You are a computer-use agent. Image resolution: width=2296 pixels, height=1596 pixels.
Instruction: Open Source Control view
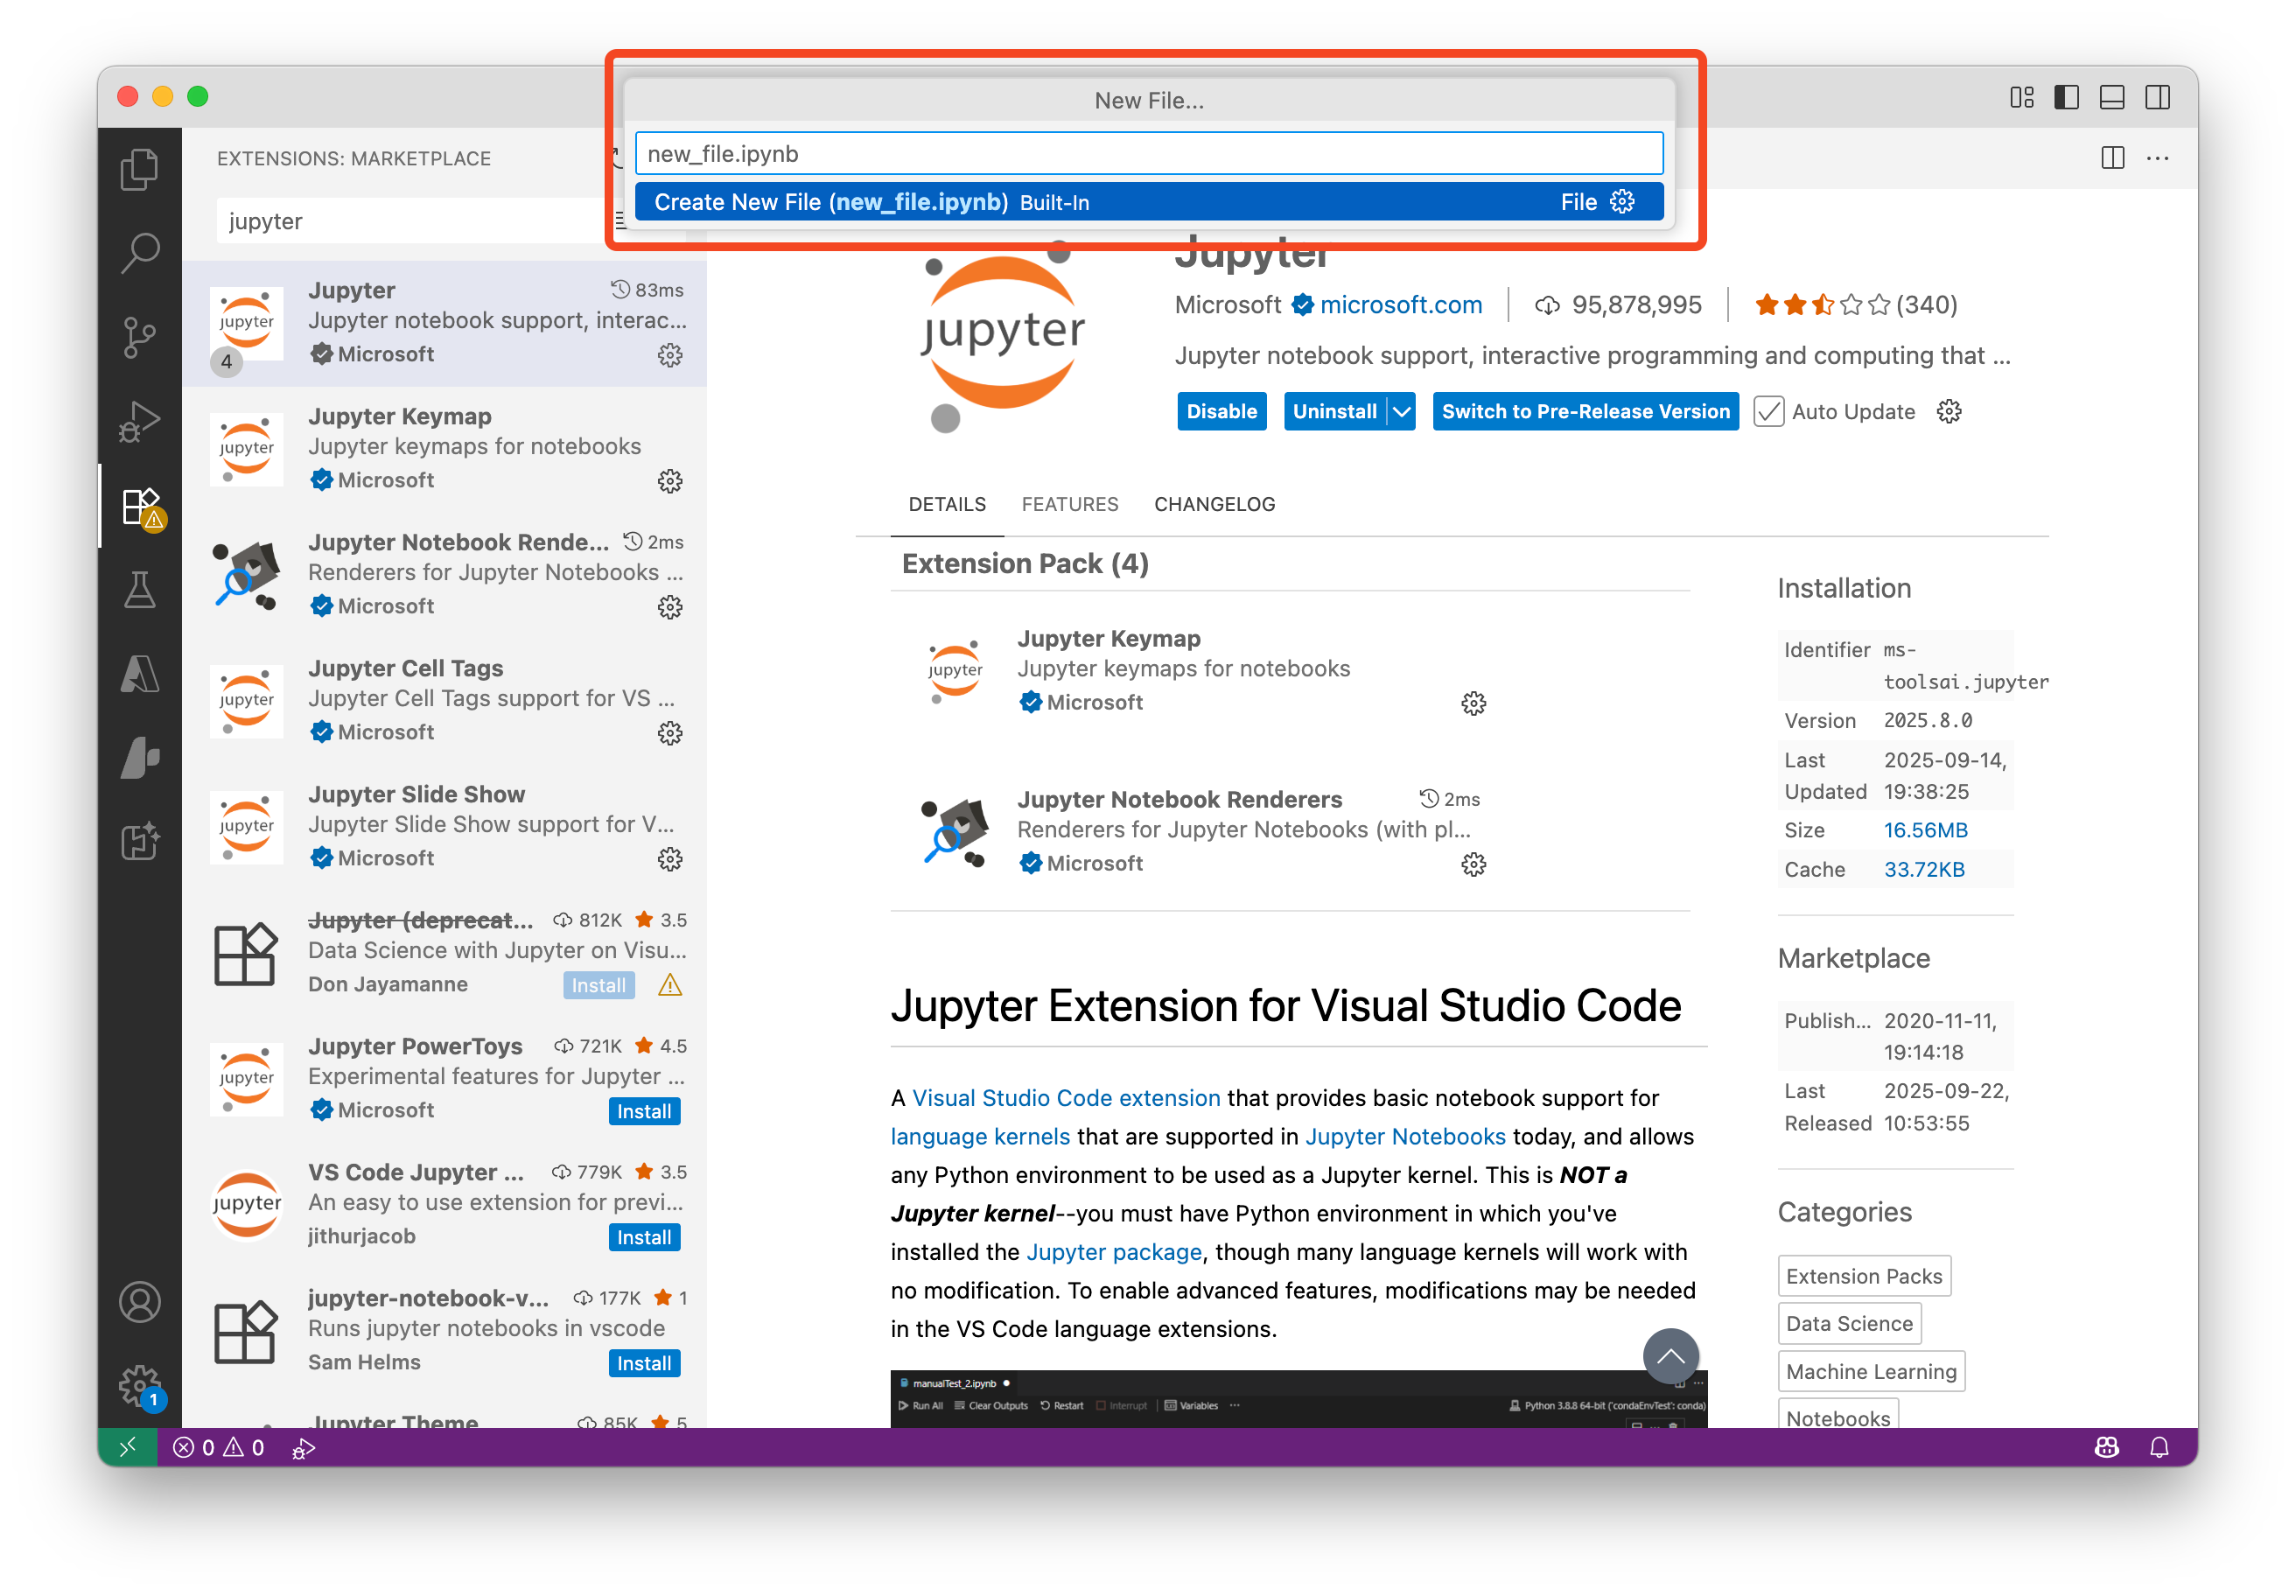[139, 337]
